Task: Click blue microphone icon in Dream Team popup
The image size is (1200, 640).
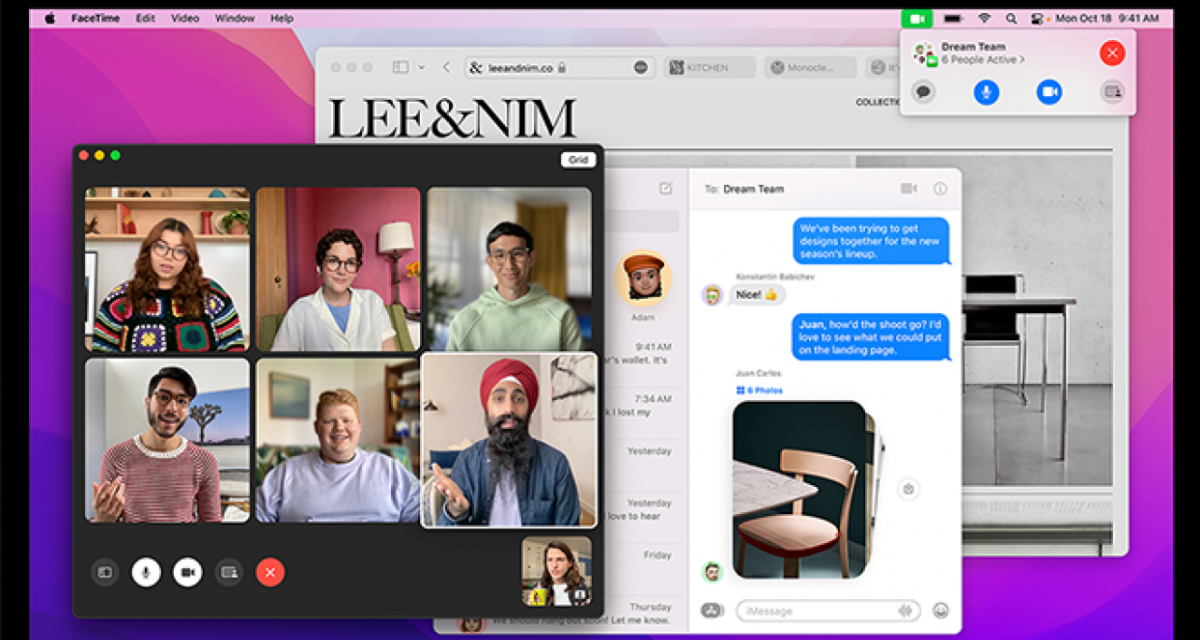Action: pos(986,92)
